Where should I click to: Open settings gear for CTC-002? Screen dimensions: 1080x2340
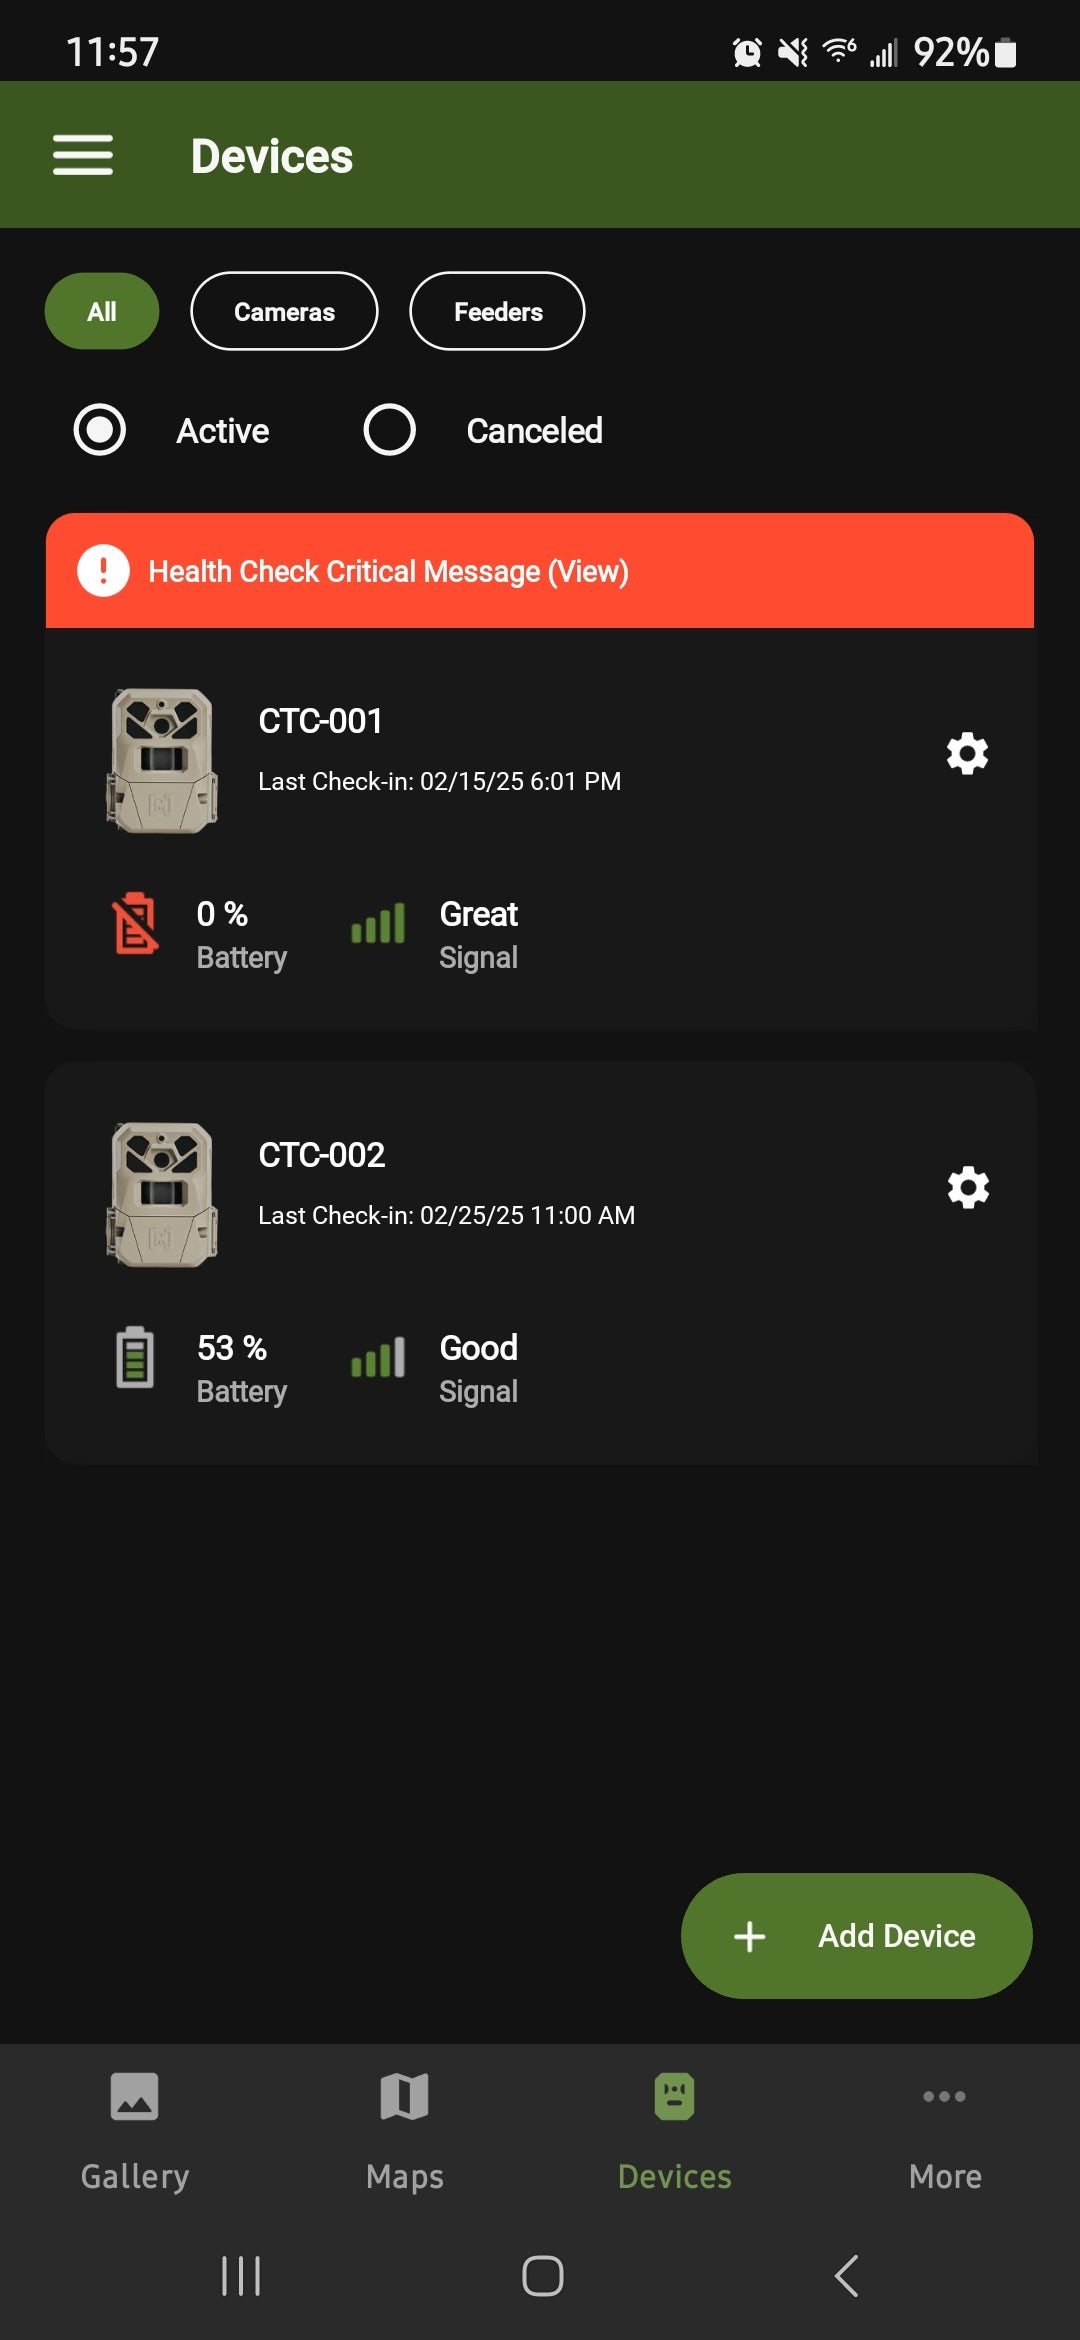coord(967,1187)
